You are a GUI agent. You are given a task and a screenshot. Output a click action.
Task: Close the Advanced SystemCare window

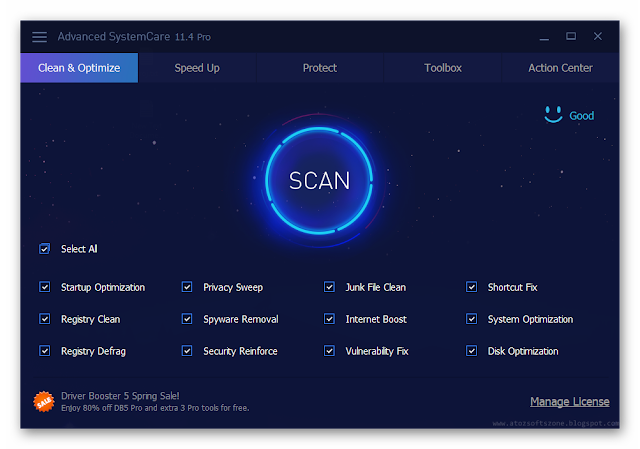pos(598,36)
